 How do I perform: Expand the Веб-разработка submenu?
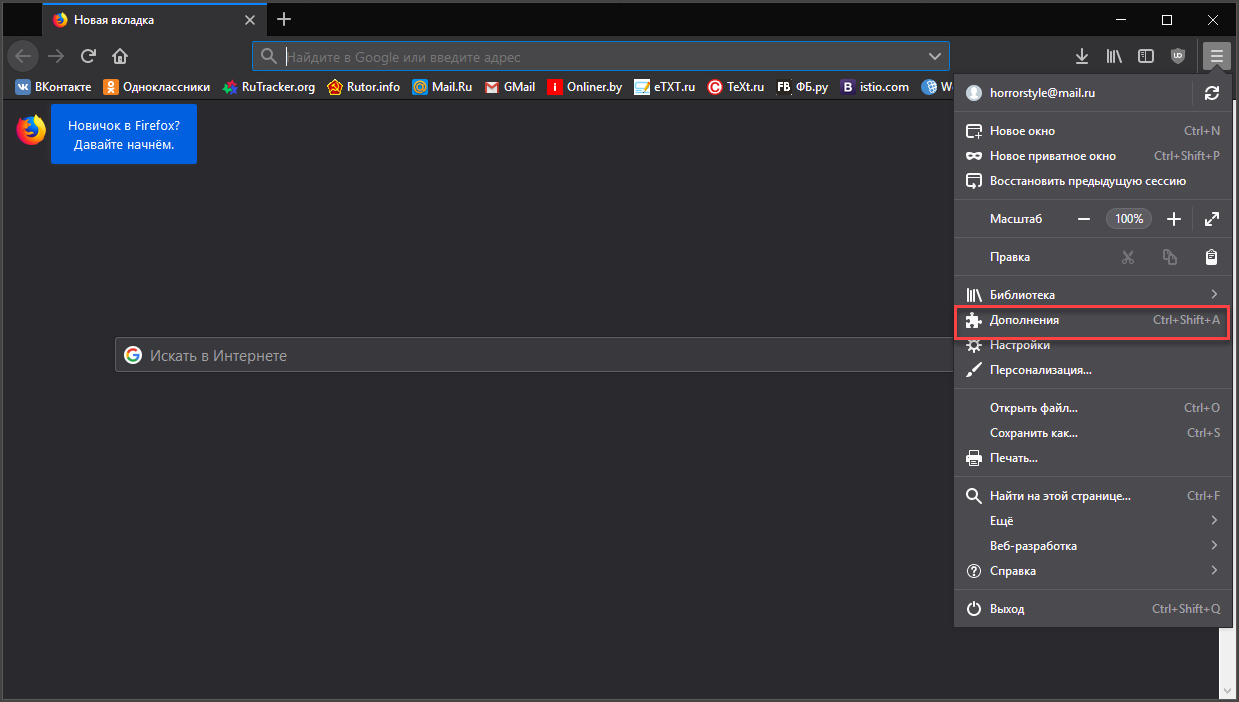click(x=1093, y=546)
